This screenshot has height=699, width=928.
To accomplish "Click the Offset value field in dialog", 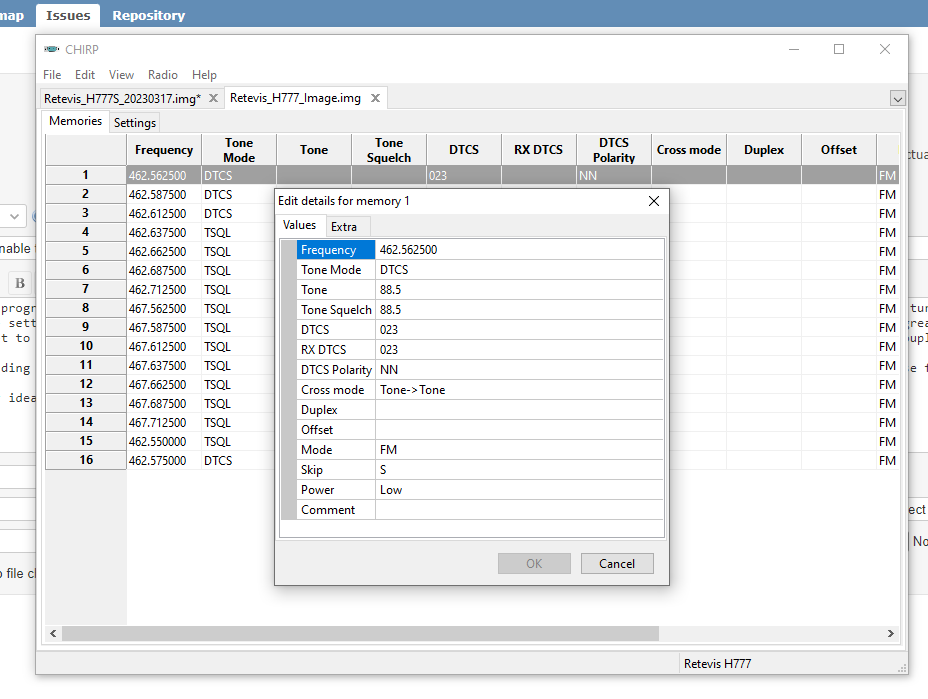I will pos(519,430).
